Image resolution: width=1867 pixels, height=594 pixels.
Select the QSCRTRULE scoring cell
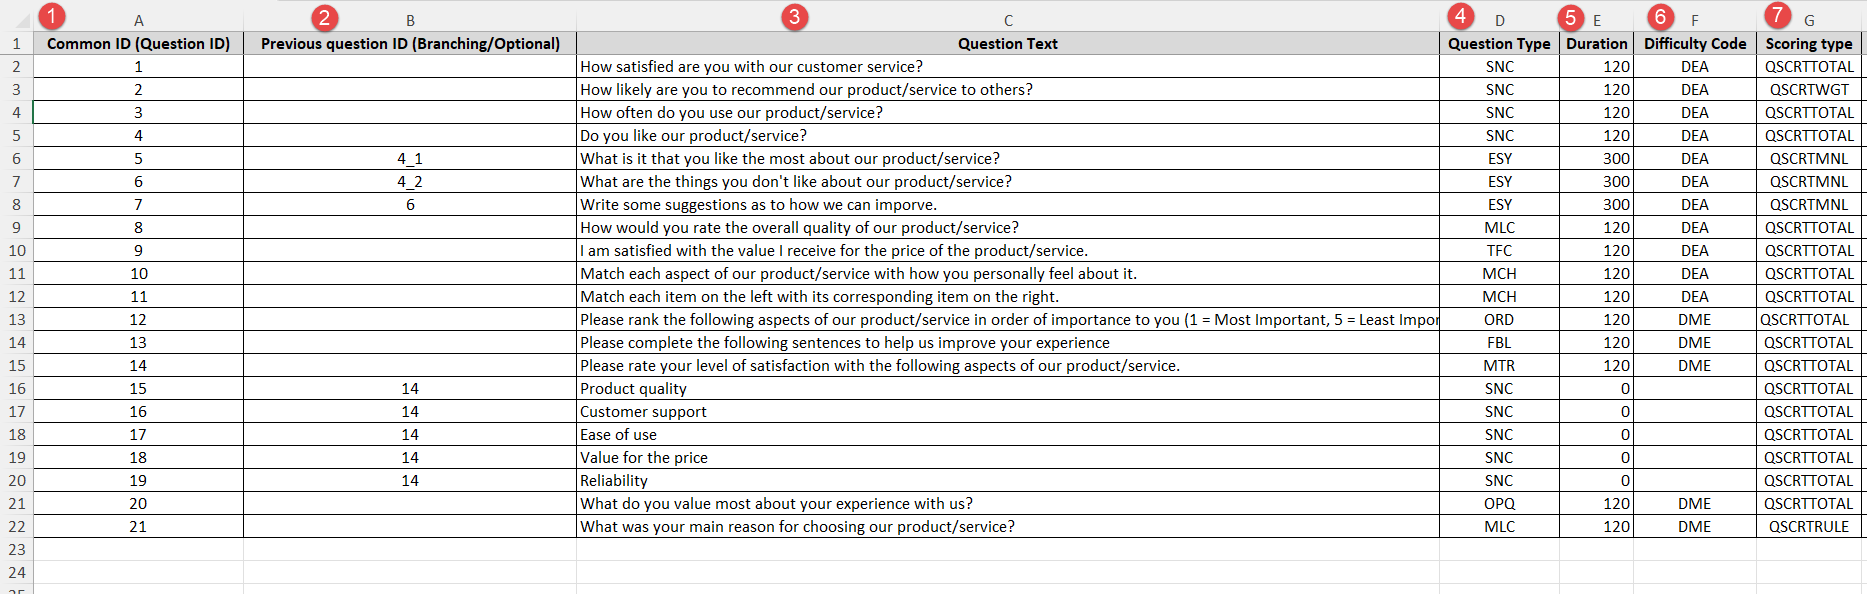1809,527
